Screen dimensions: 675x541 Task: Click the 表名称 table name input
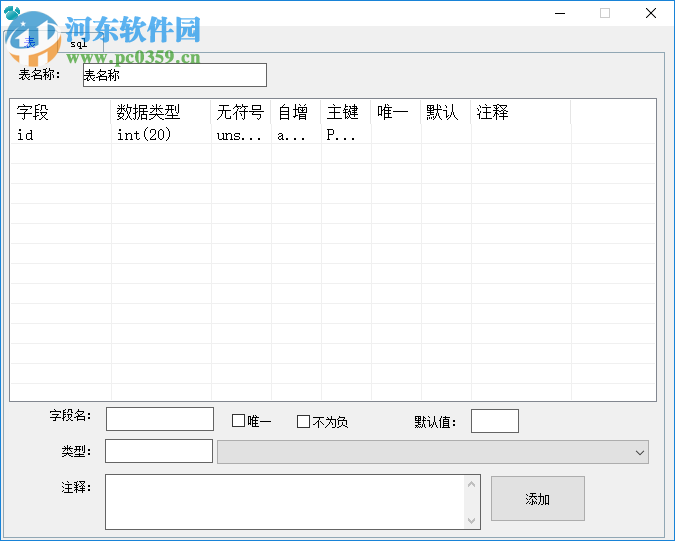tap(175, 75)
